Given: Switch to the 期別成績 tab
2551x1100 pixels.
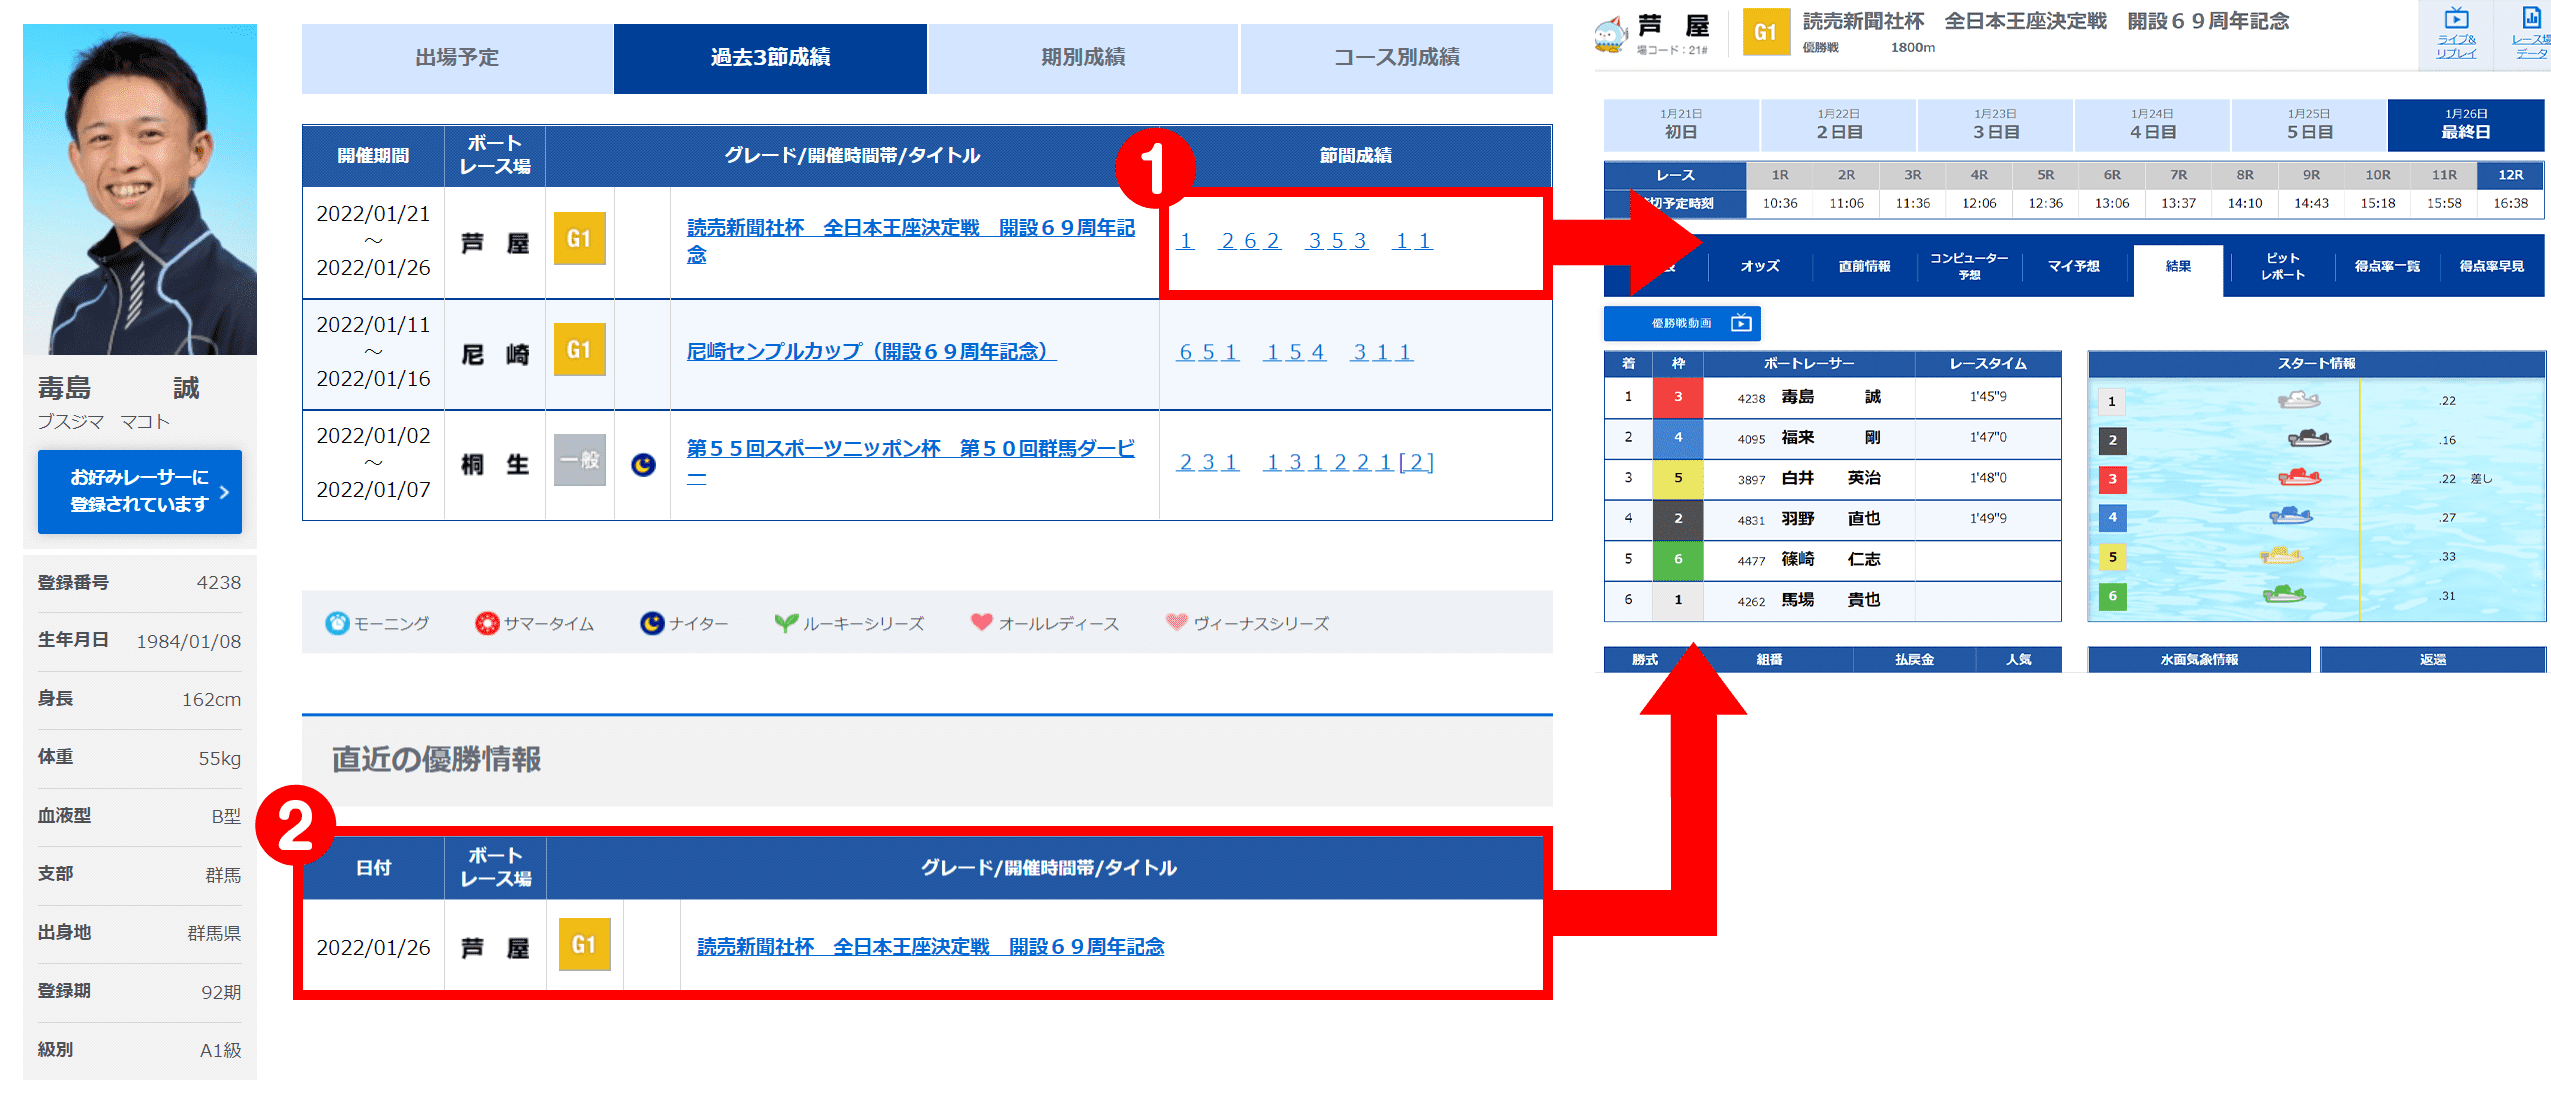Looking at the screenshot, I should click(x=1083, y=58).
